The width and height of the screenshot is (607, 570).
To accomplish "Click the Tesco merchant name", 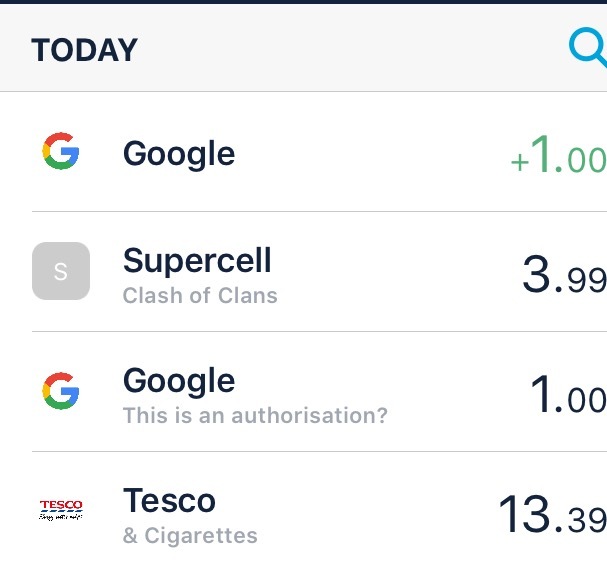I will tap(169, 500).
